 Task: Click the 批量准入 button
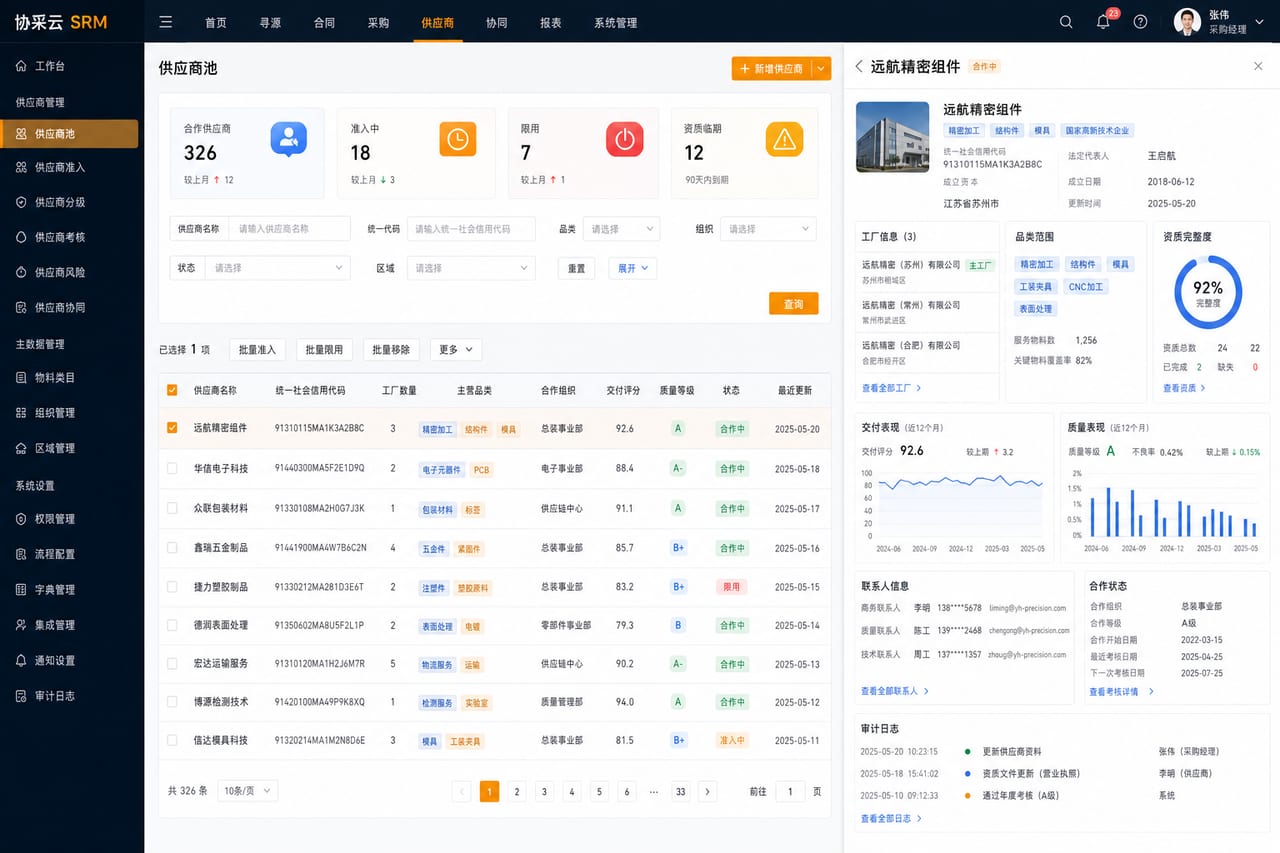[x=257, y=349]
